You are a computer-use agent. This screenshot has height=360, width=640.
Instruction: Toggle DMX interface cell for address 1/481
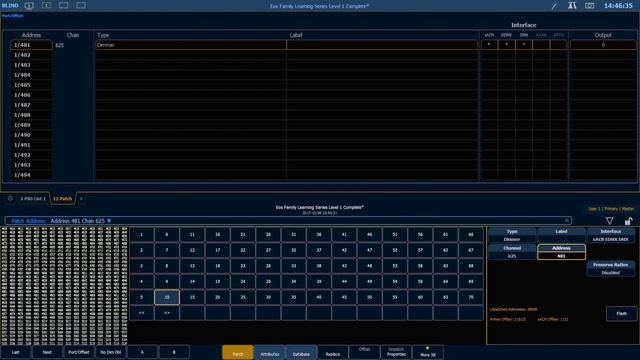click(x=524, y=45)
